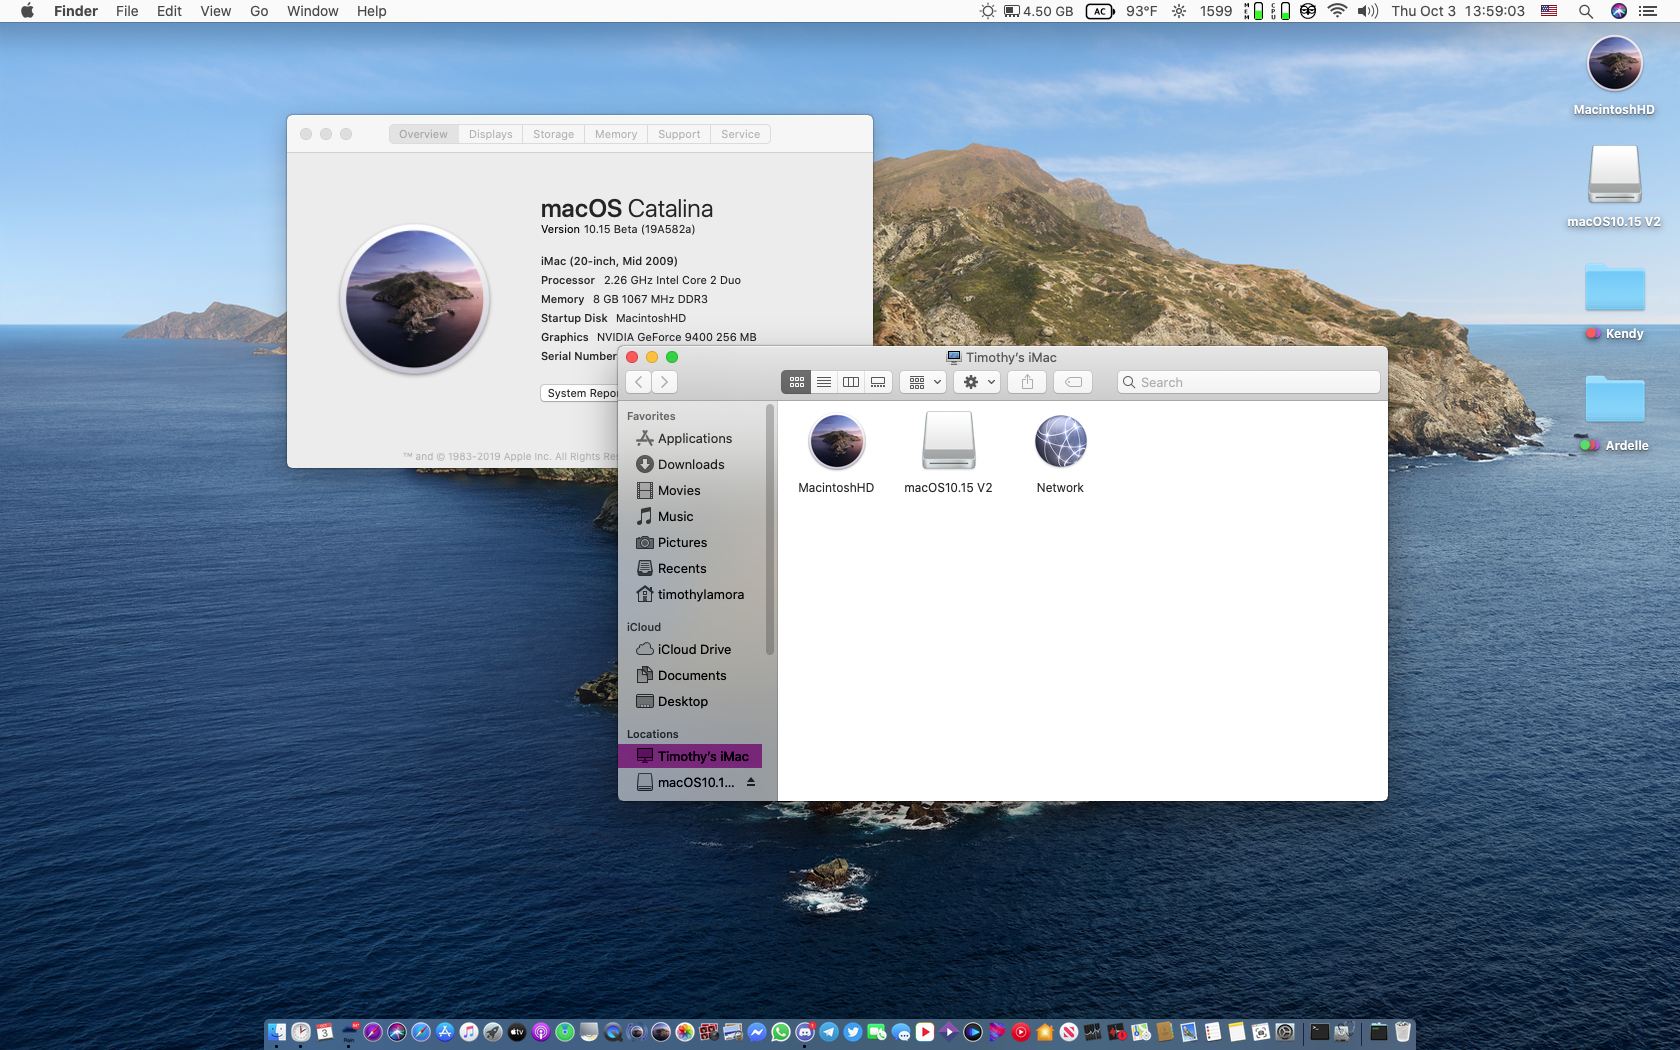This screenshot has width=1680, height=1050.
Task: Select the Network globe icon
Action: click(x=1060, y=442)
